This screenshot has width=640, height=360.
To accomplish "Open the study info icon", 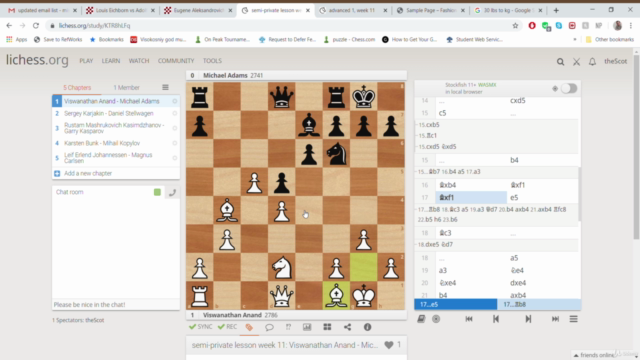I will coord(367,327).
